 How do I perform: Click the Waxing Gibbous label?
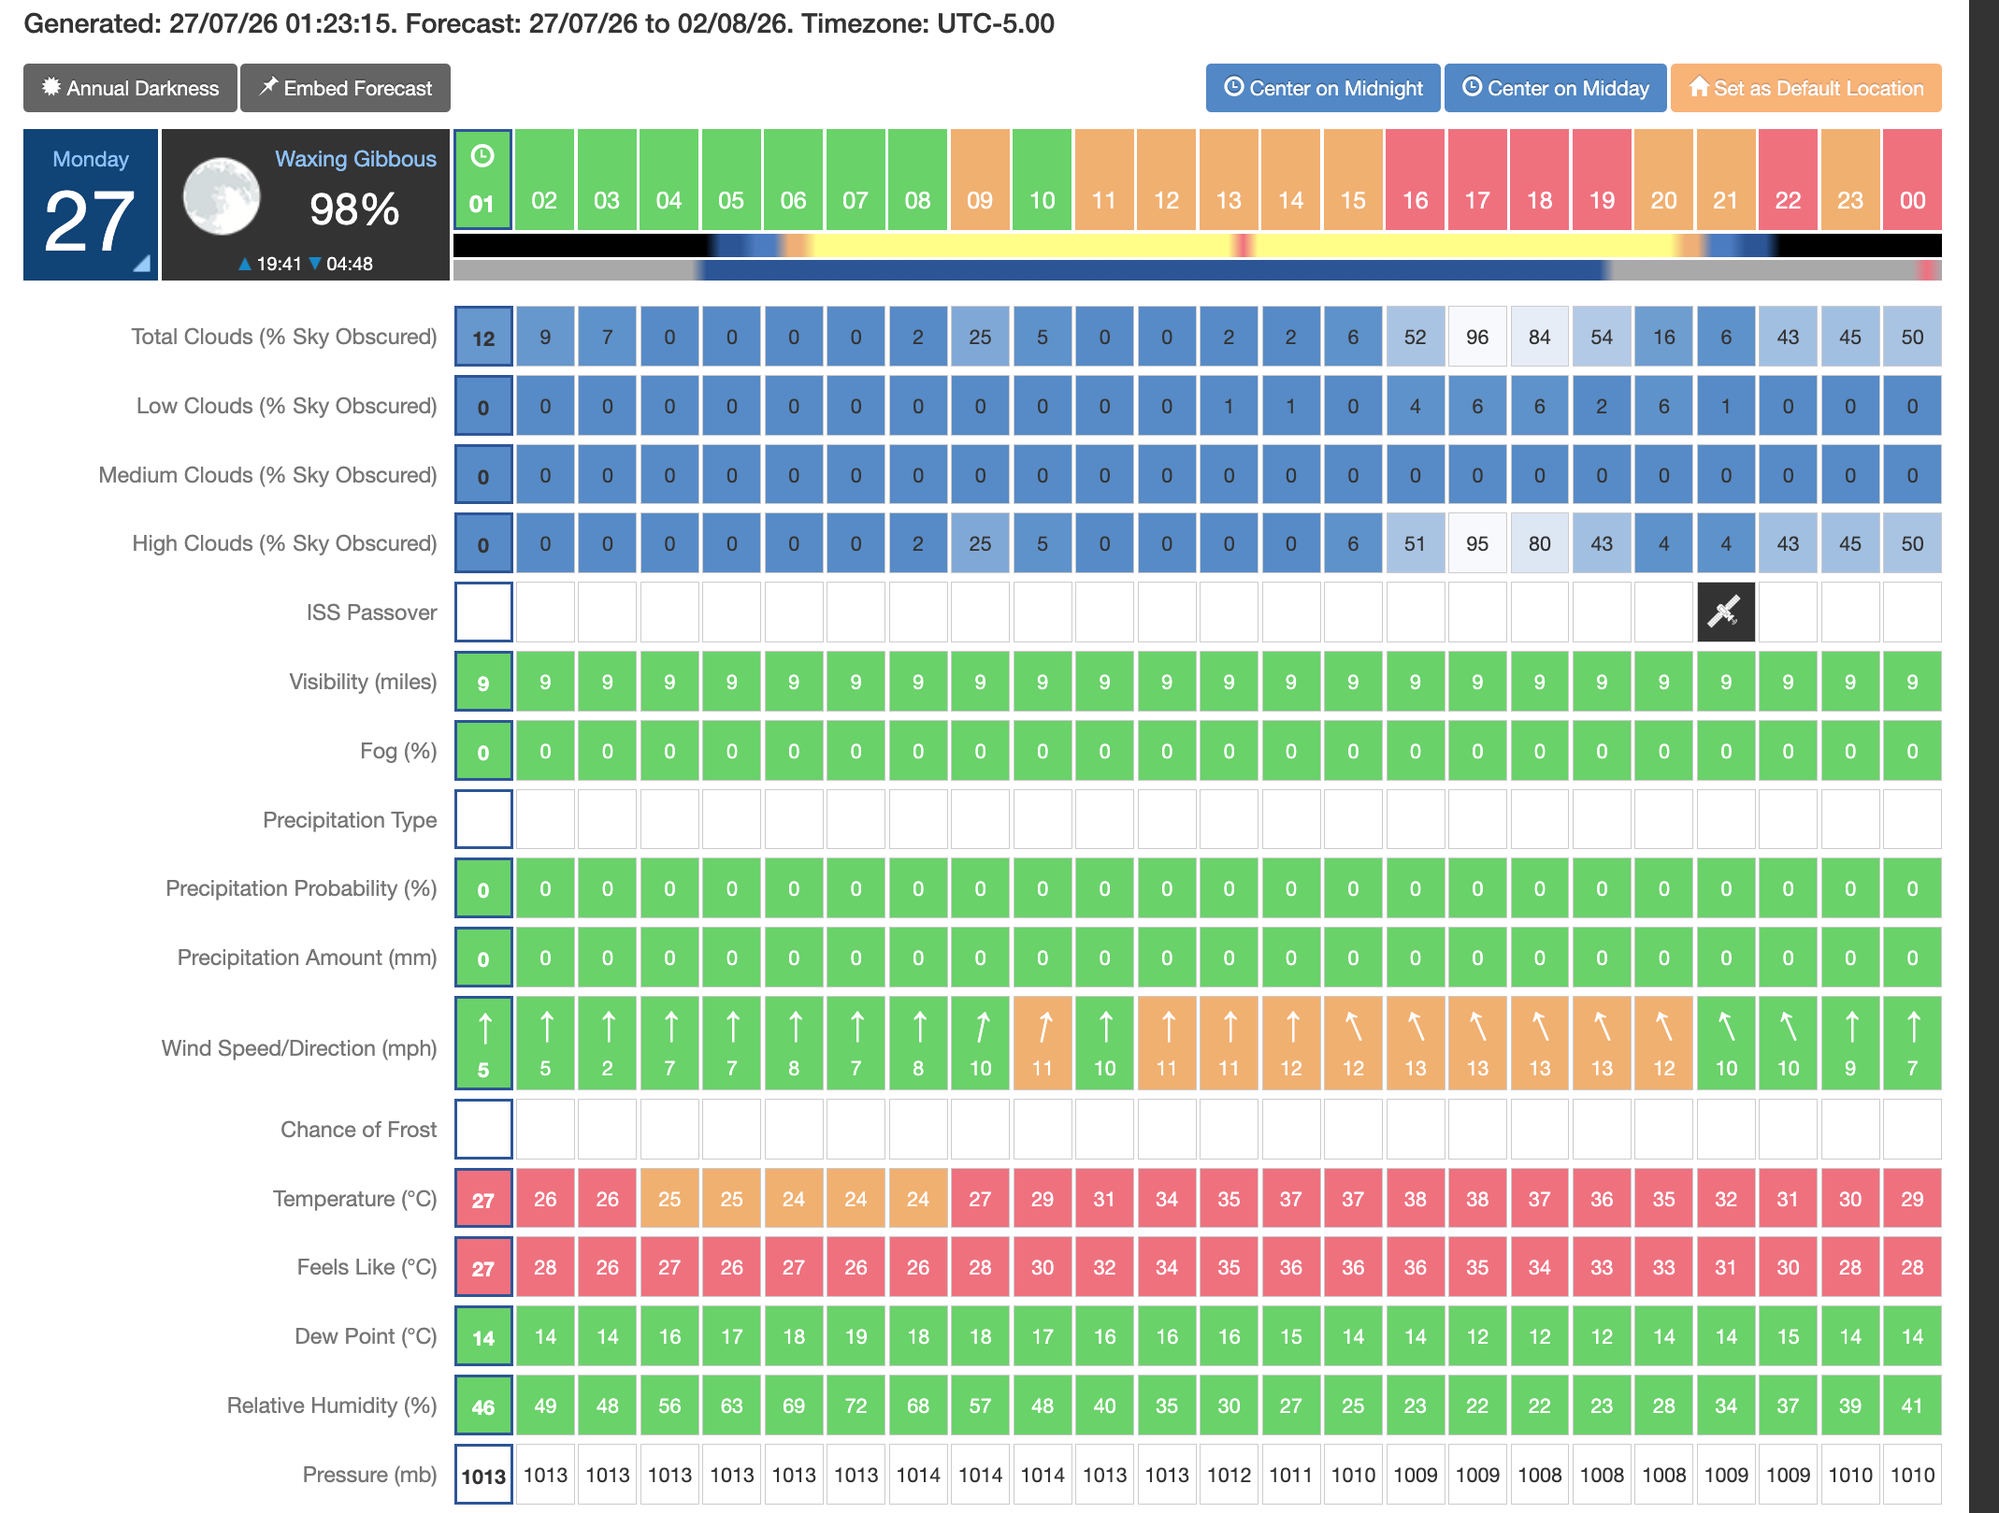[x=355, y=159]
